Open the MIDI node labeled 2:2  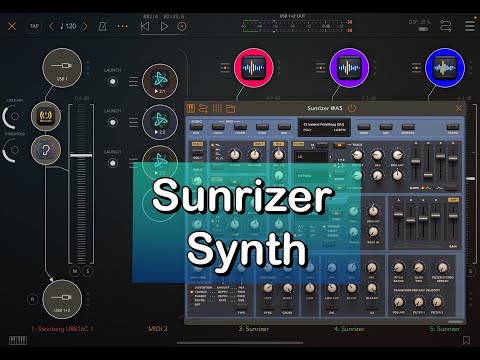point(160,122)
